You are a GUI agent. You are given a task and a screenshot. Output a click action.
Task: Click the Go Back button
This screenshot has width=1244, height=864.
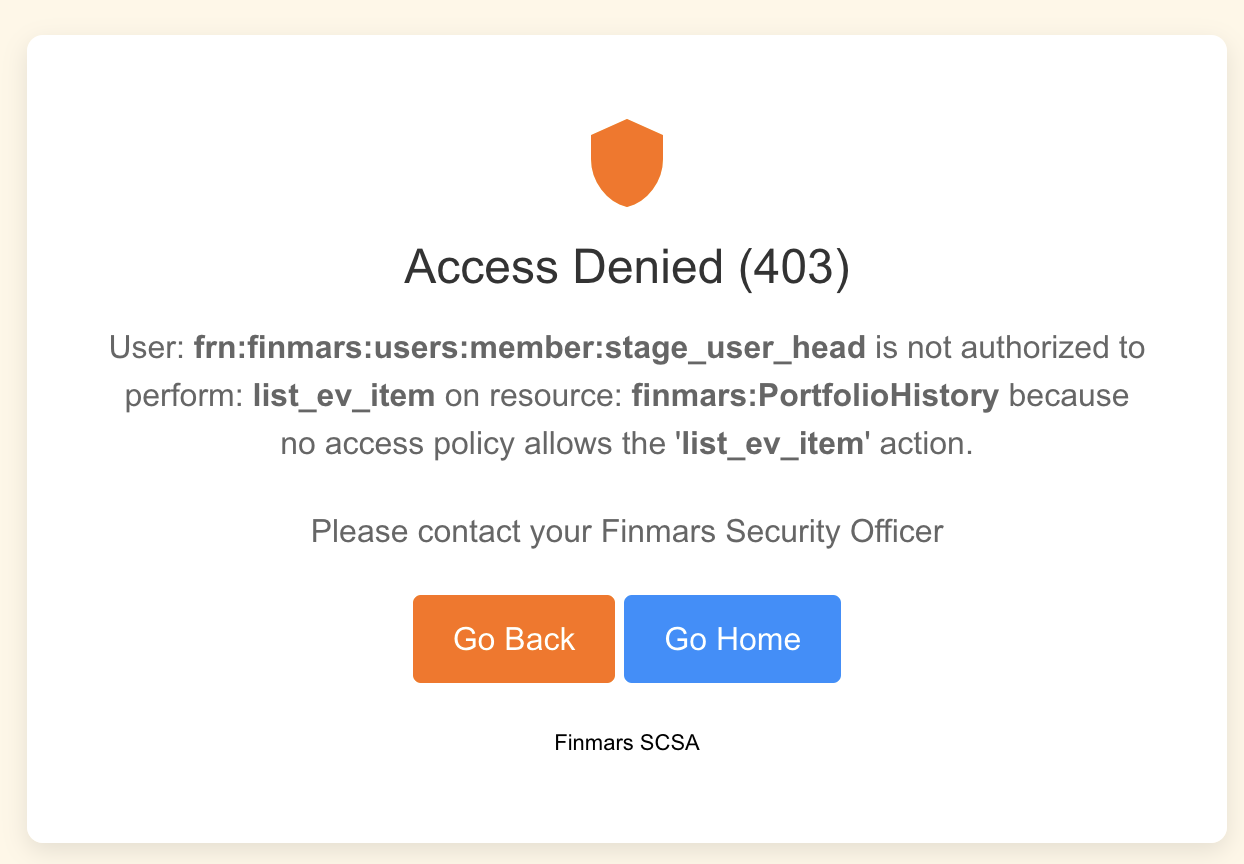click(514, 639)
